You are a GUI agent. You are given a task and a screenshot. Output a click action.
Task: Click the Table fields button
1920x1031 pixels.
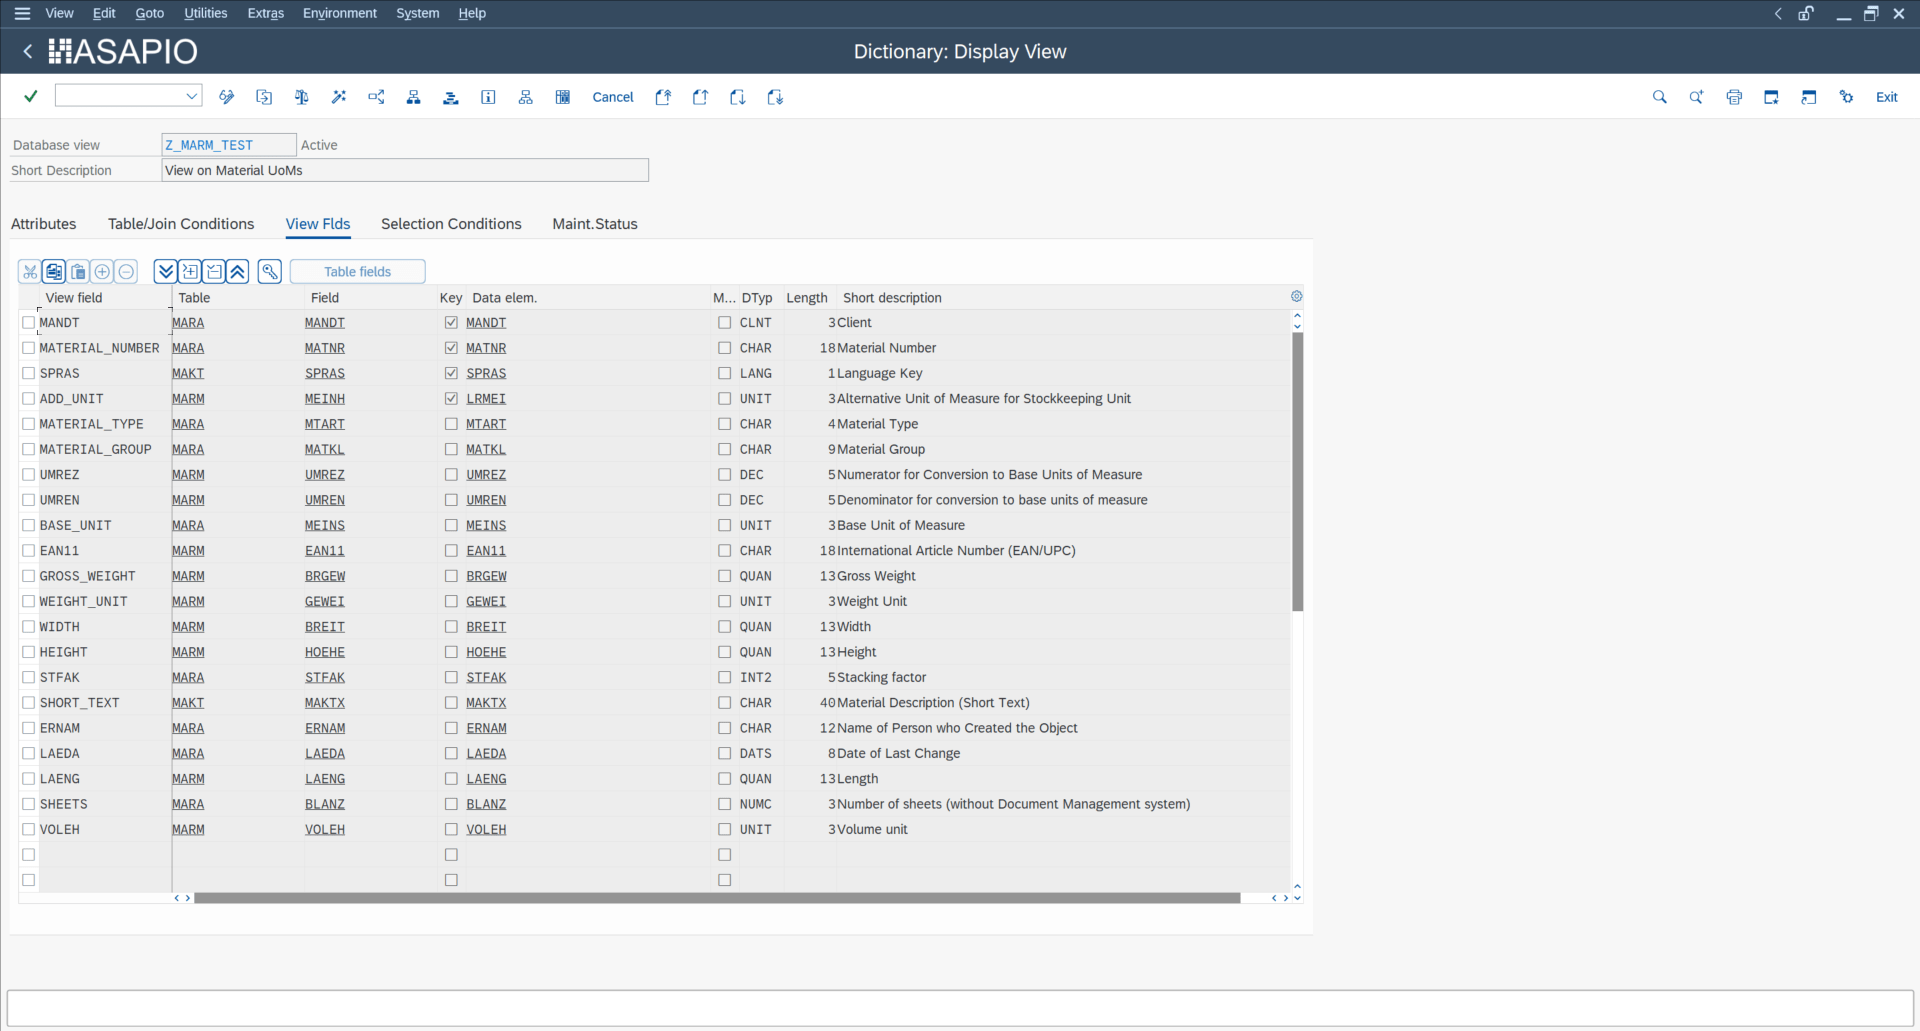pyautogui.click(x=357, y=271)
